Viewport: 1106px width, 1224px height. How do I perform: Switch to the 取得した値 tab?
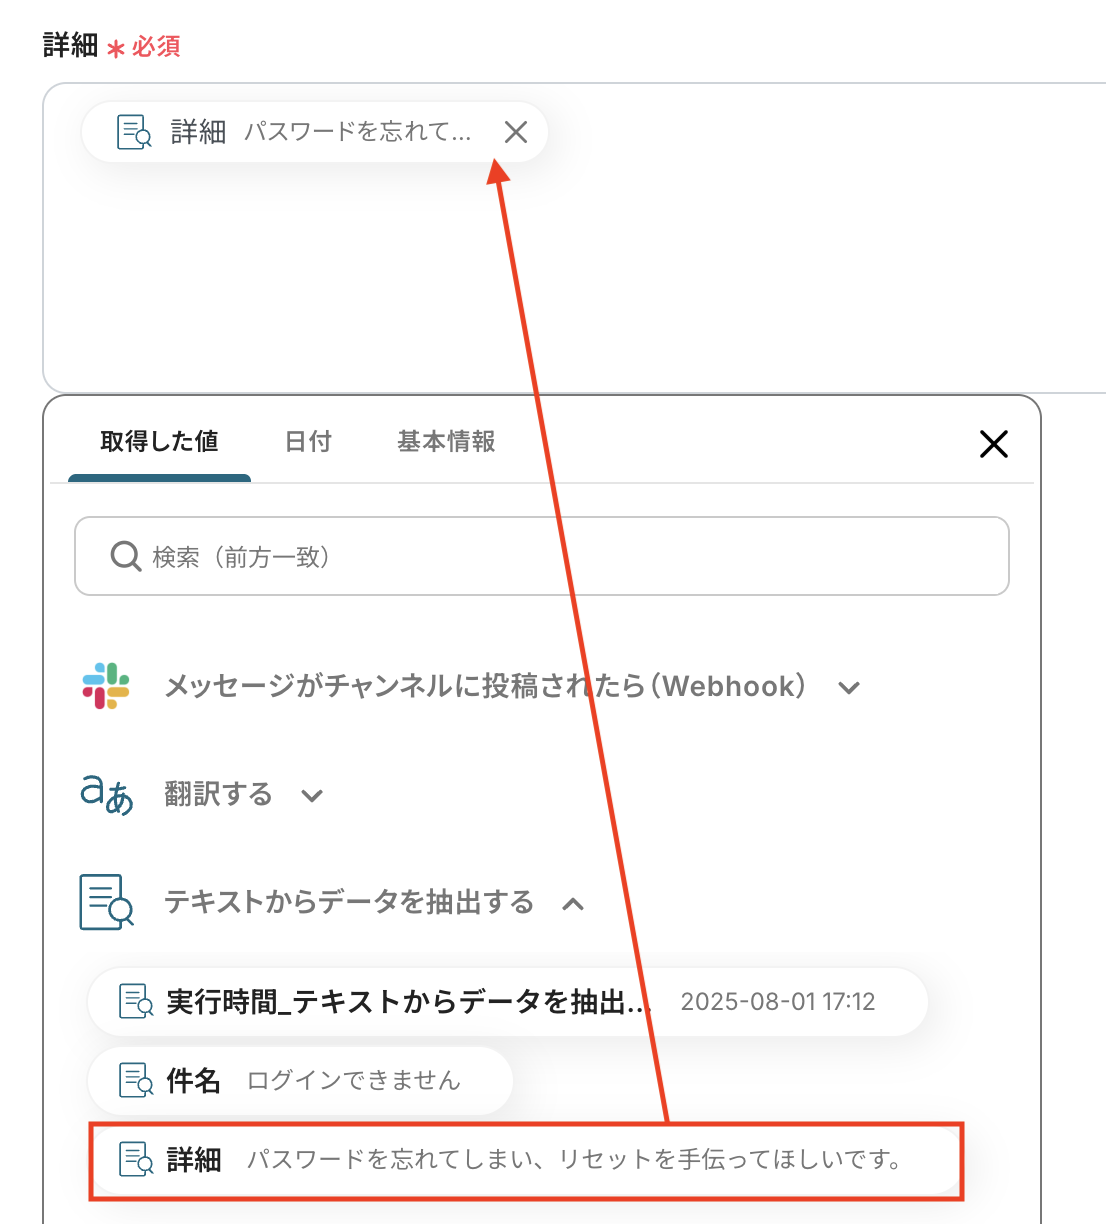159,442
